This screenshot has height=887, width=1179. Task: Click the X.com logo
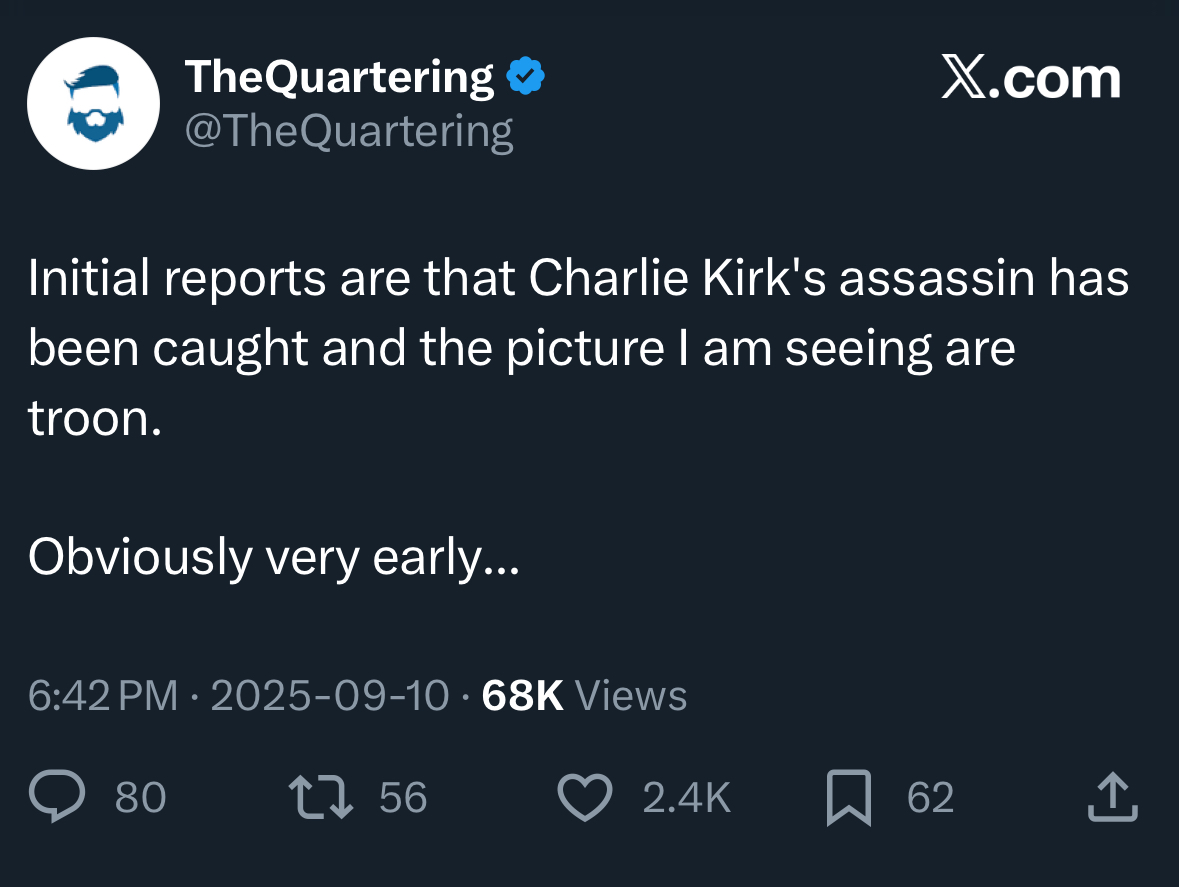point(1031,78)
